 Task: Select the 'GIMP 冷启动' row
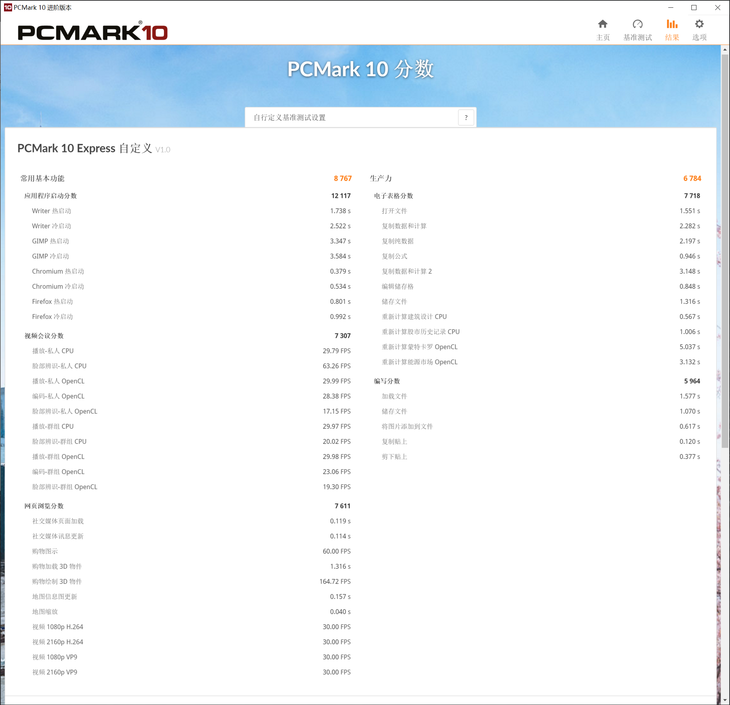tap(191, 256)
